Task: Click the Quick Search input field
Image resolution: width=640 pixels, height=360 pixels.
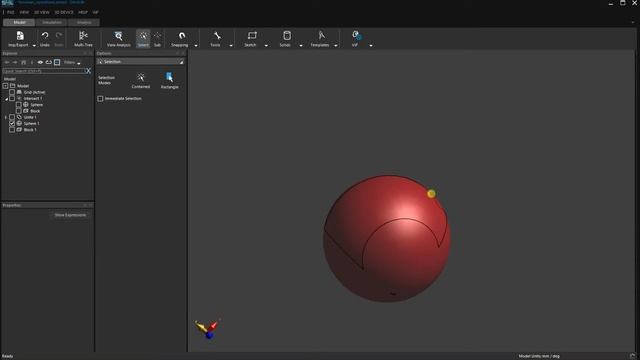Action: tap(43, 71)
